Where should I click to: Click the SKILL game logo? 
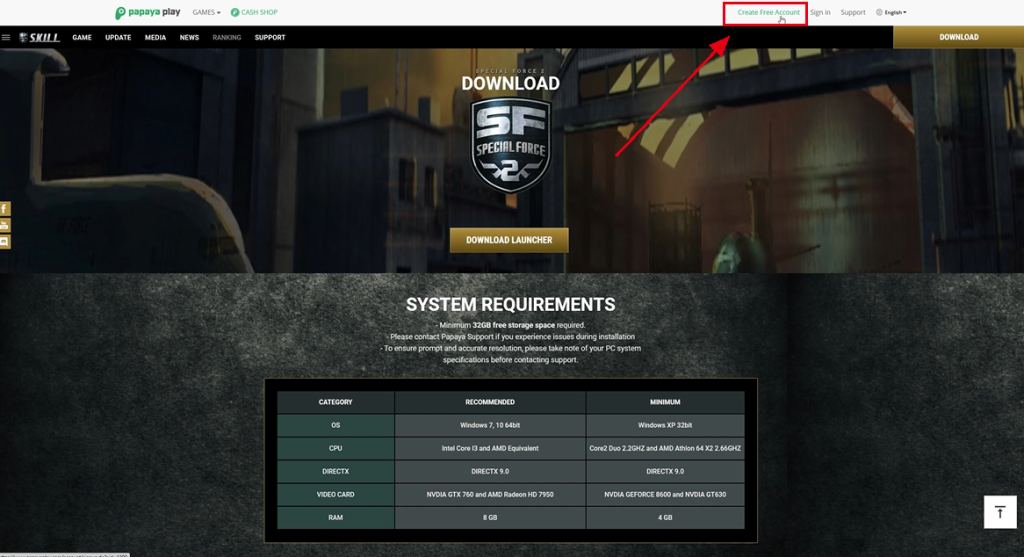[x=40, y=38]
